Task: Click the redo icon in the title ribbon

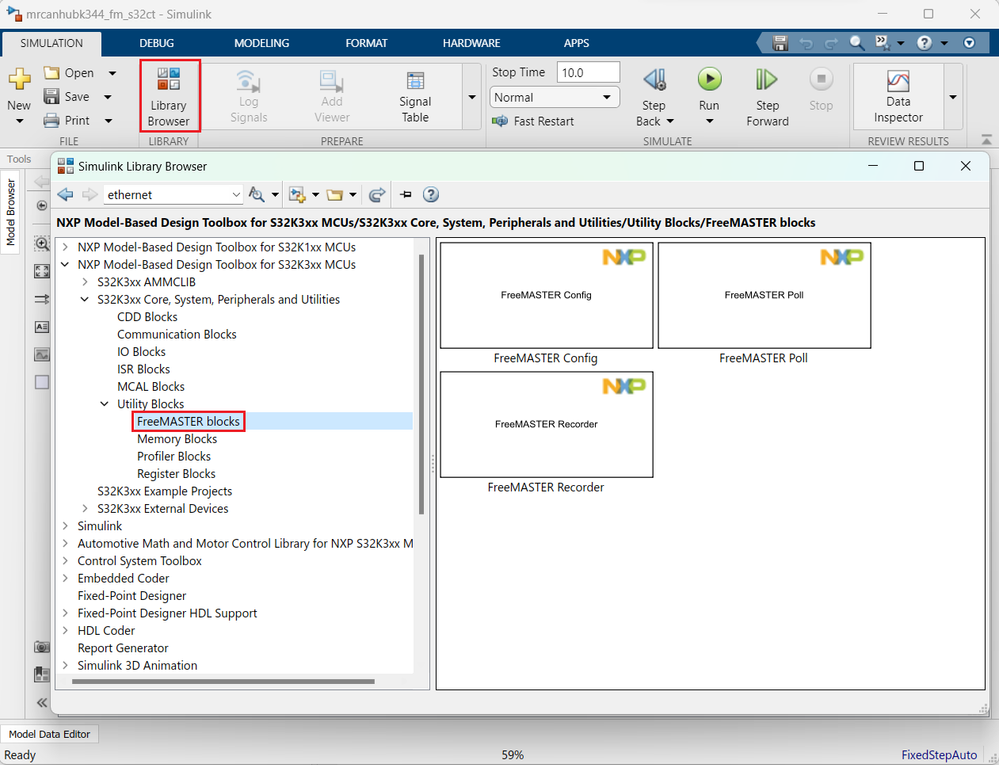Action: 831,43
